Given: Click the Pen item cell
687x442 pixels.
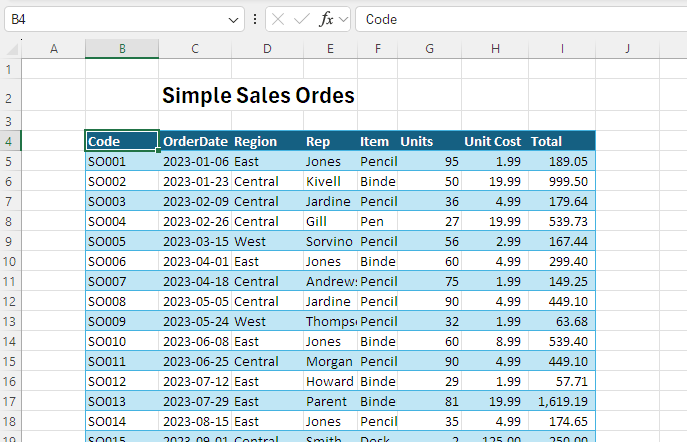Looking at the screenshot, I should (378, 221).
